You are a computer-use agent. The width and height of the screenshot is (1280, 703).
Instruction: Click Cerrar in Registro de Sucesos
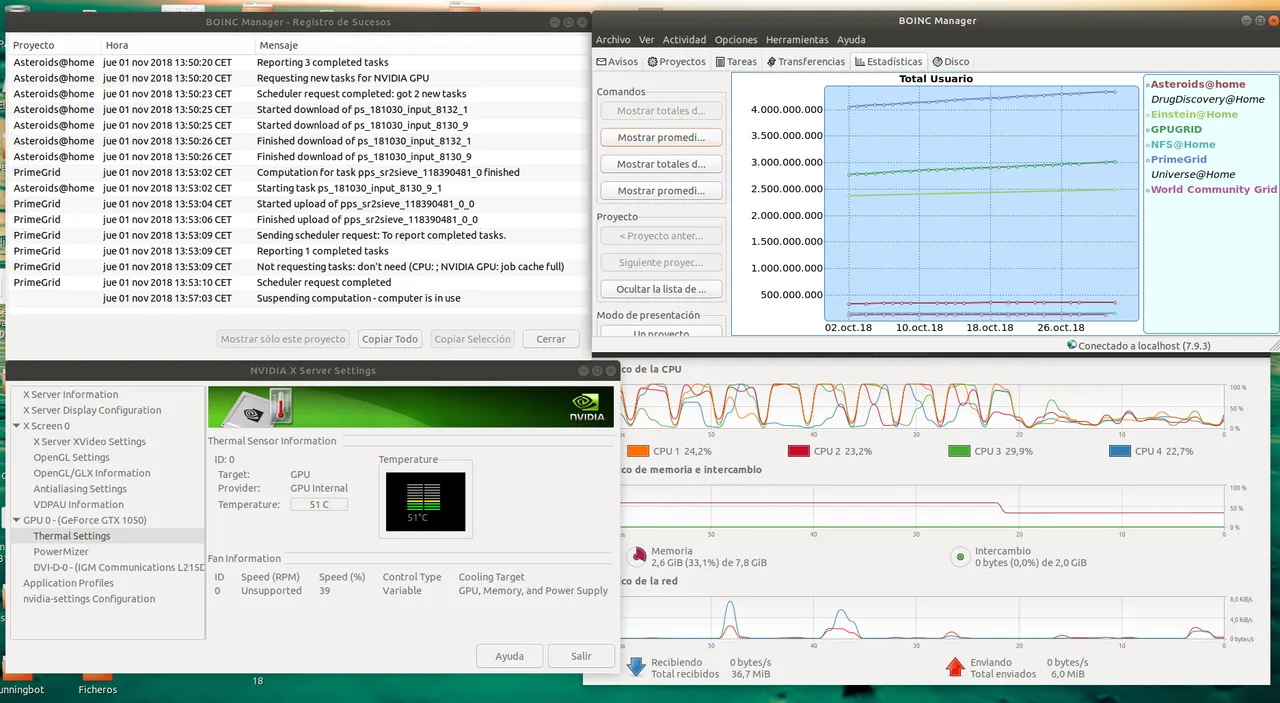click(x=551, y=339)
